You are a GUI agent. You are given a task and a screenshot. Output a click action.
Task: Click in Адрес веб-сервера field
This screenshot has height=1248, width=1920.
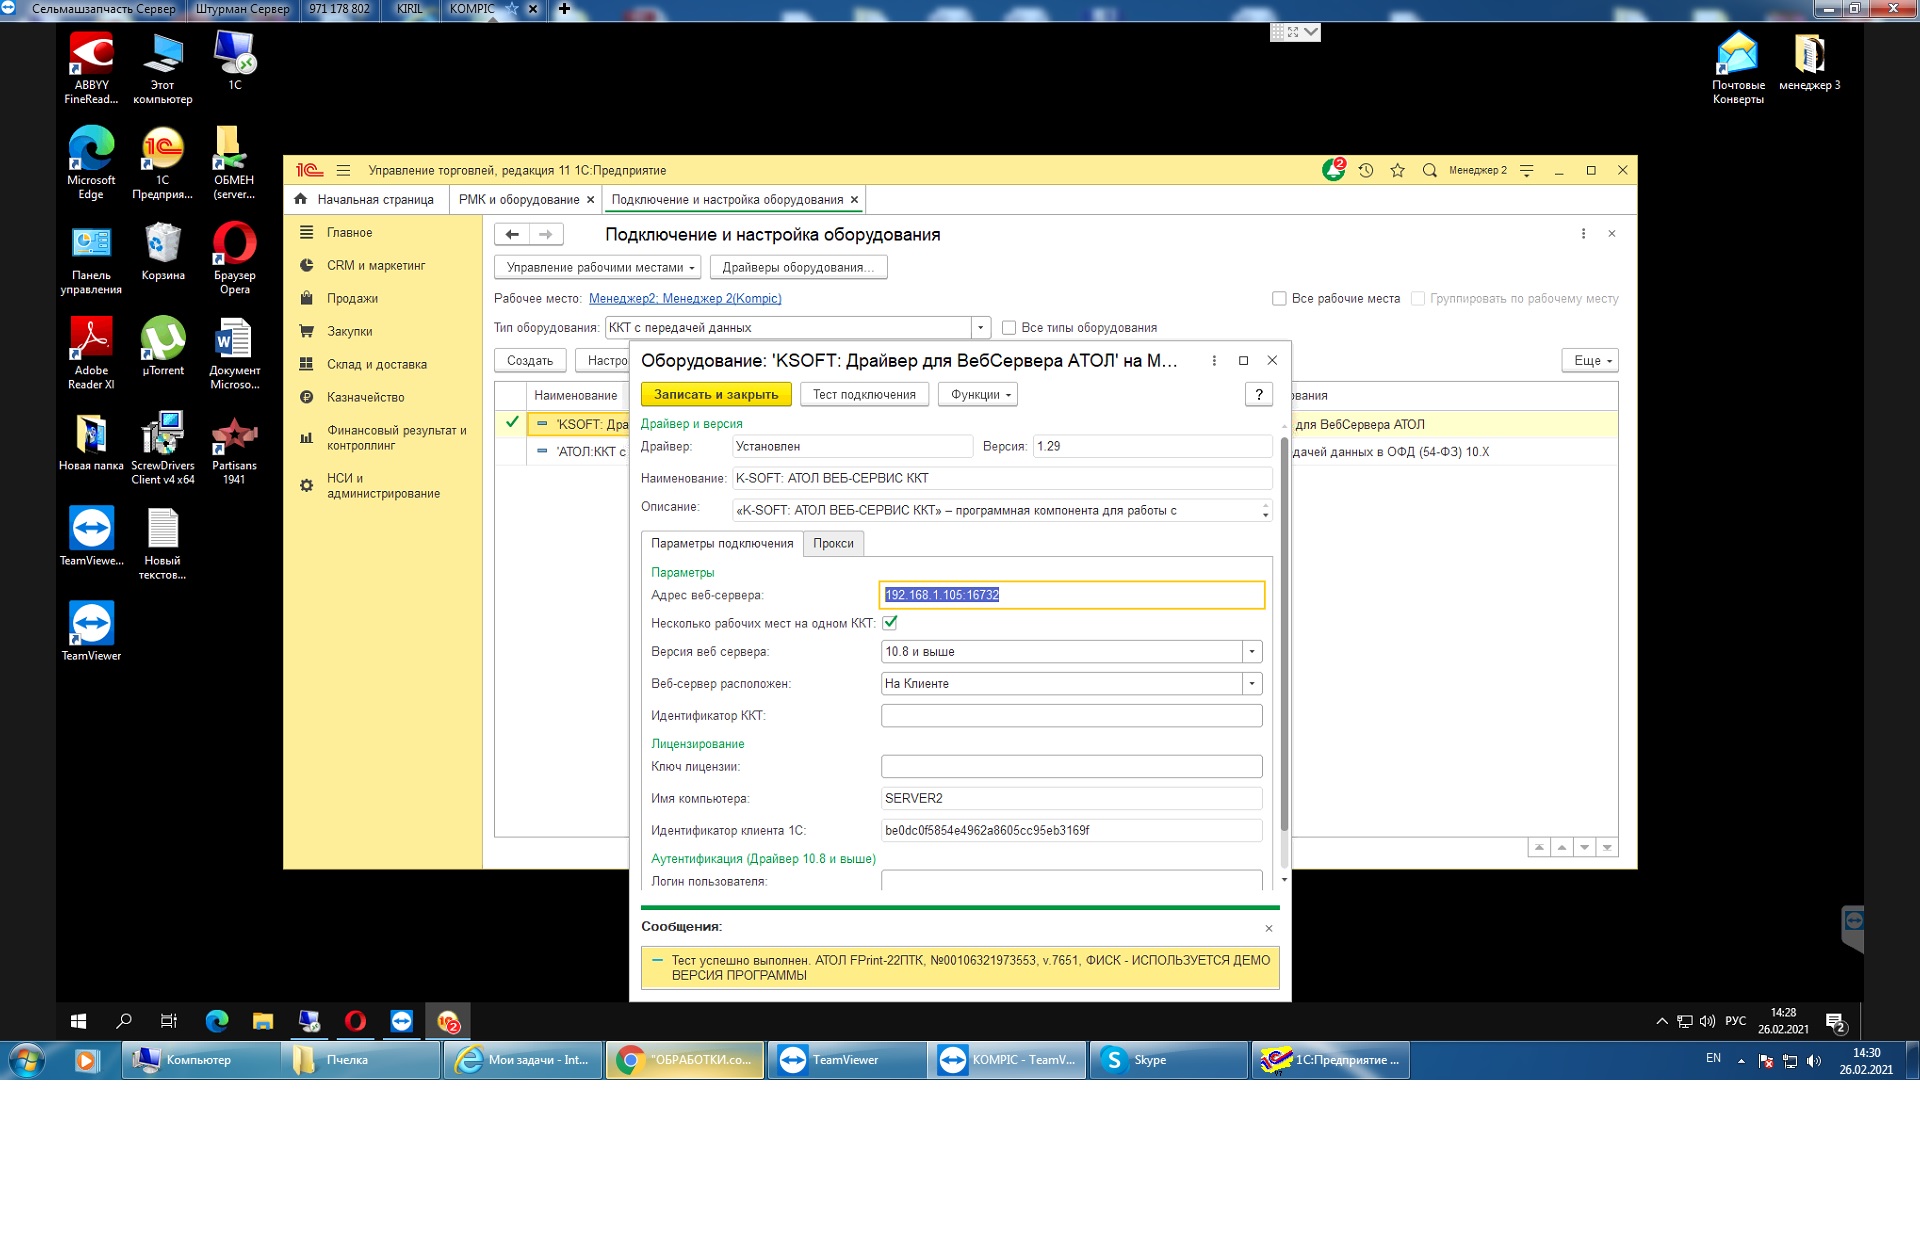(1072, 595)
